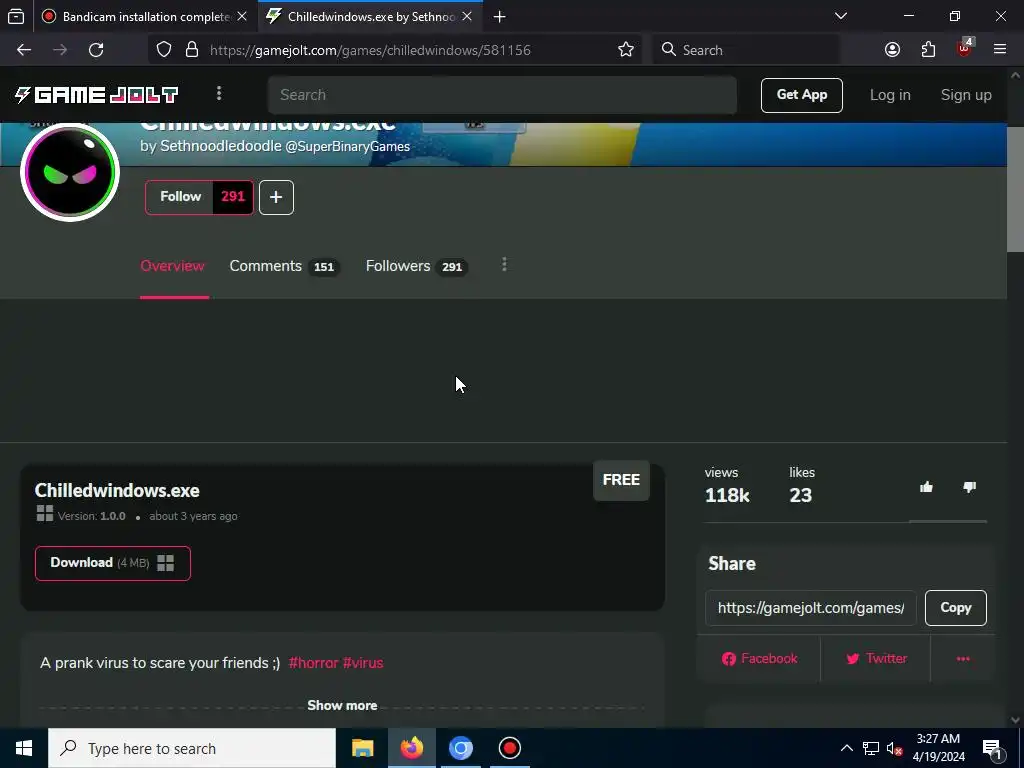The height and width of the screenshot is (768, 1024).
Task: Open the extensions puzzle icon
Action: pyautogui.click(x=928, y=50)
